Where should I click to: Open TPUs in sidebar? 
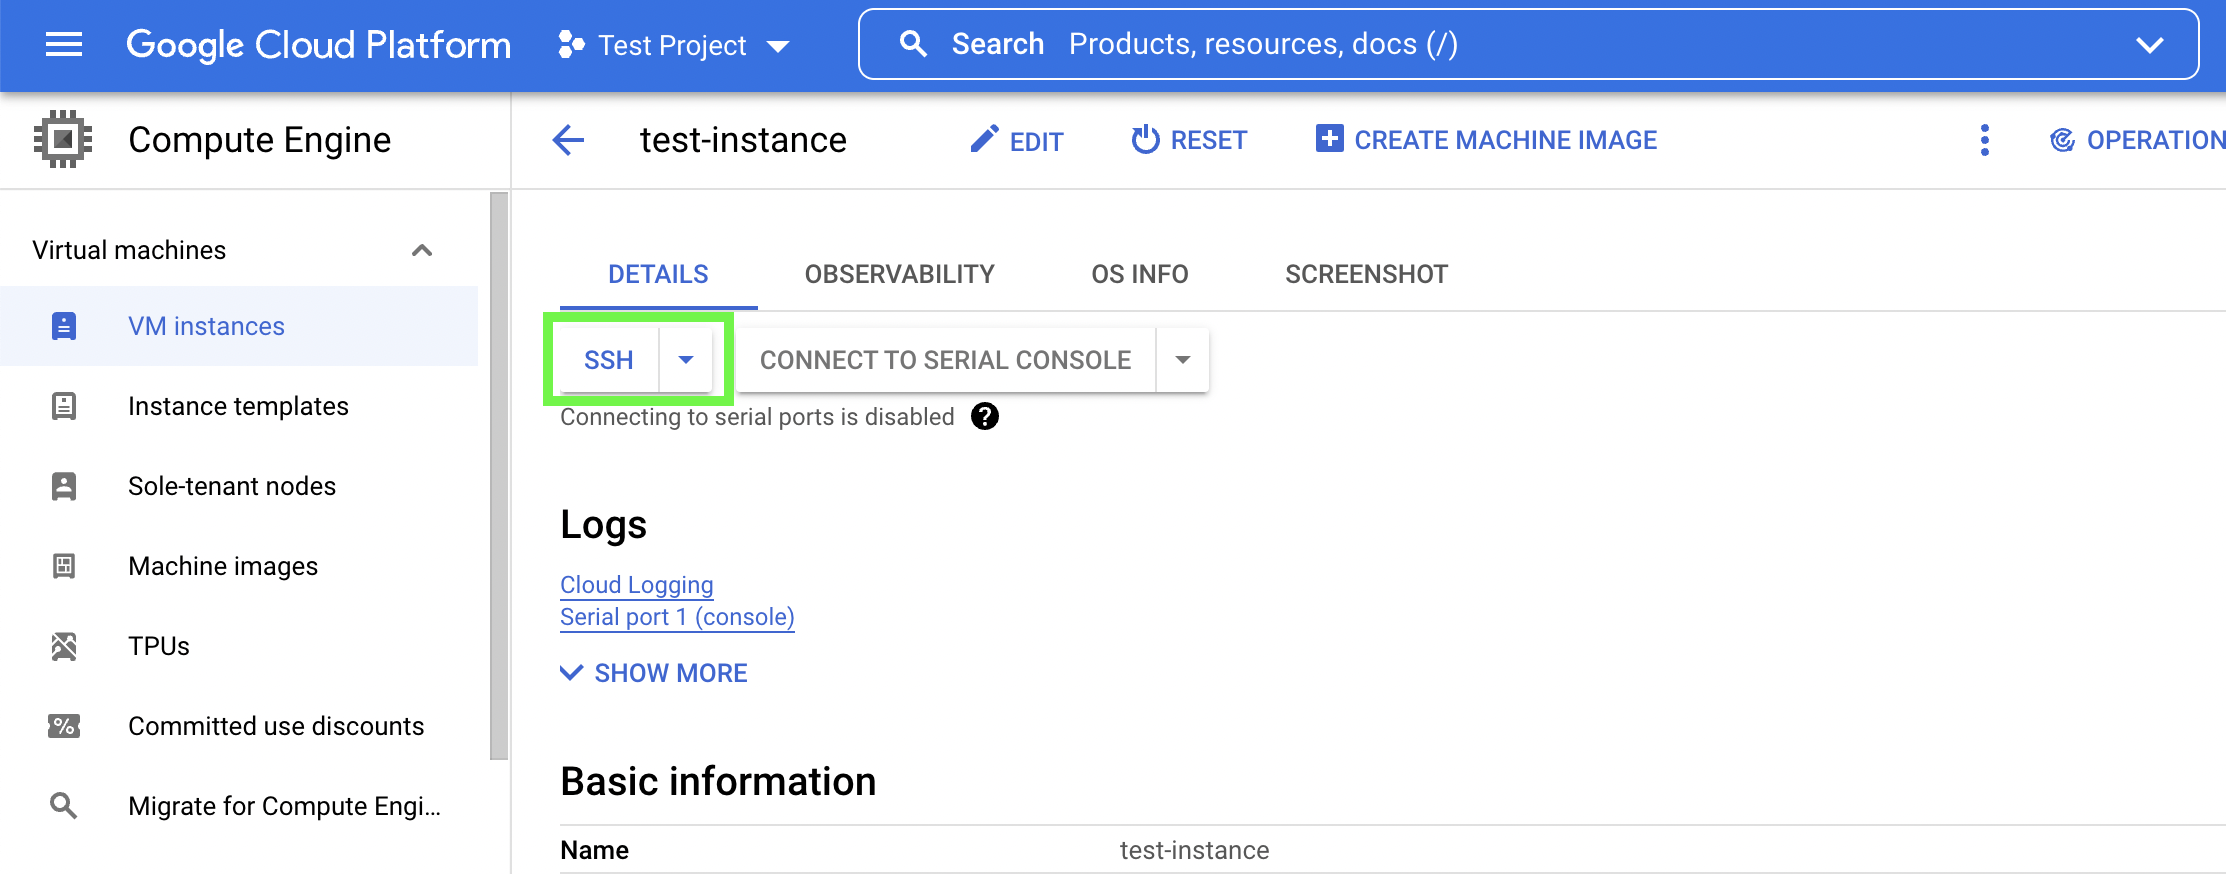pos(239,646)
